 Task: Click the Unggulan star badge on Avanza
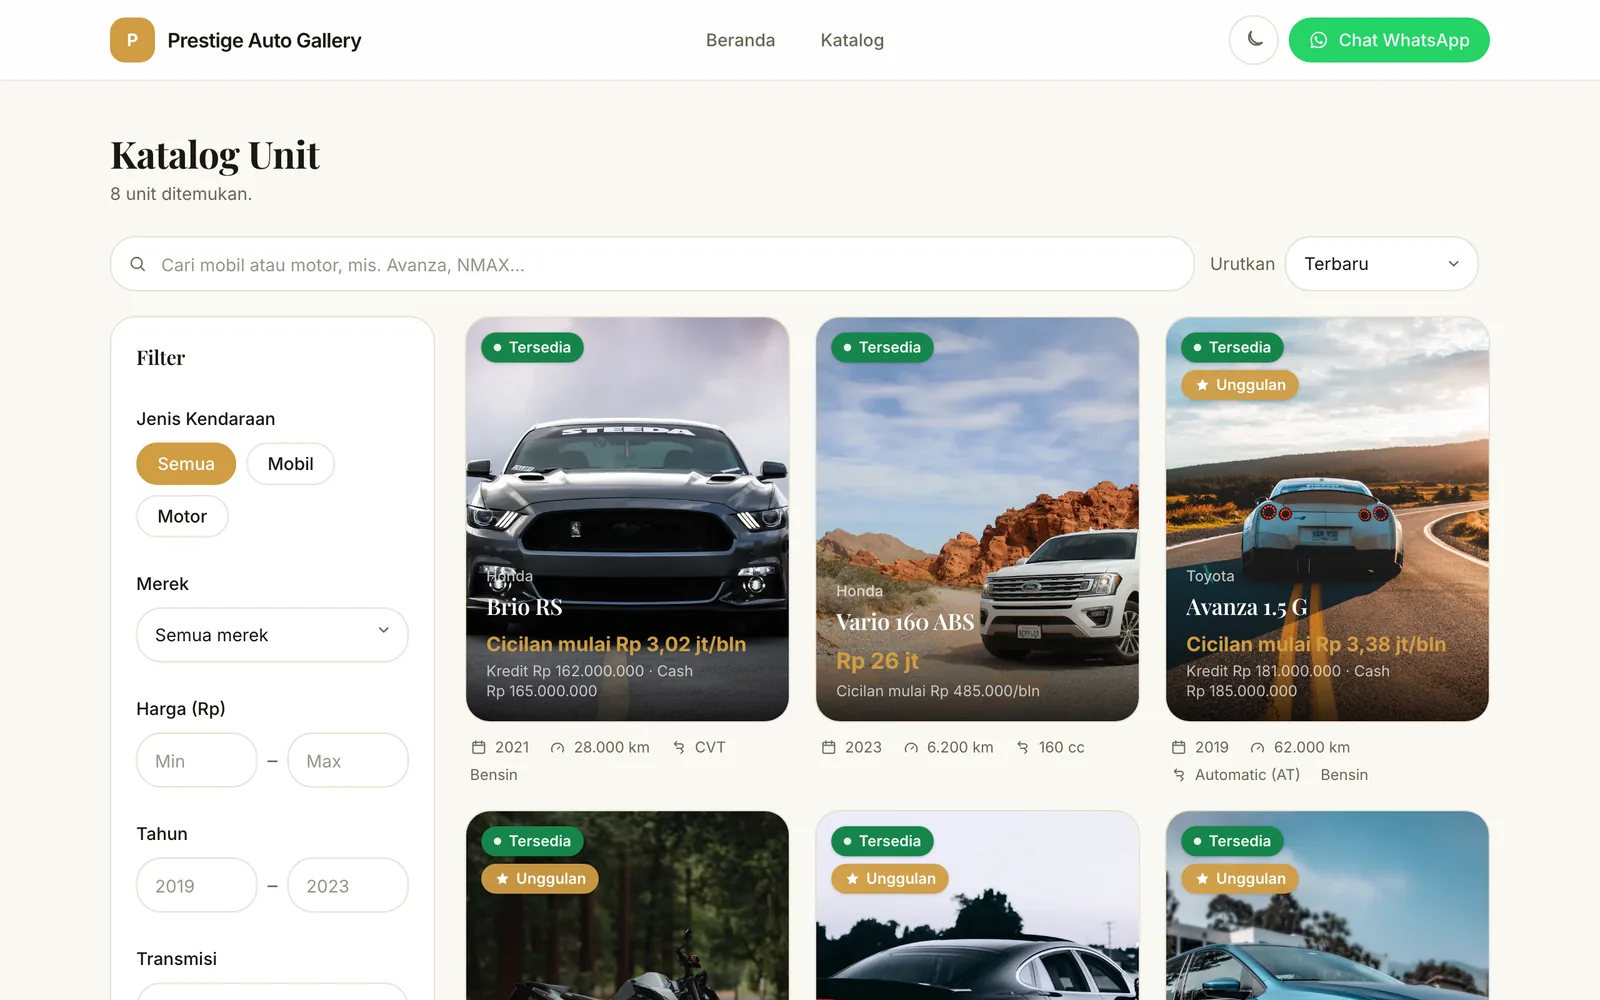point(1240,385)
